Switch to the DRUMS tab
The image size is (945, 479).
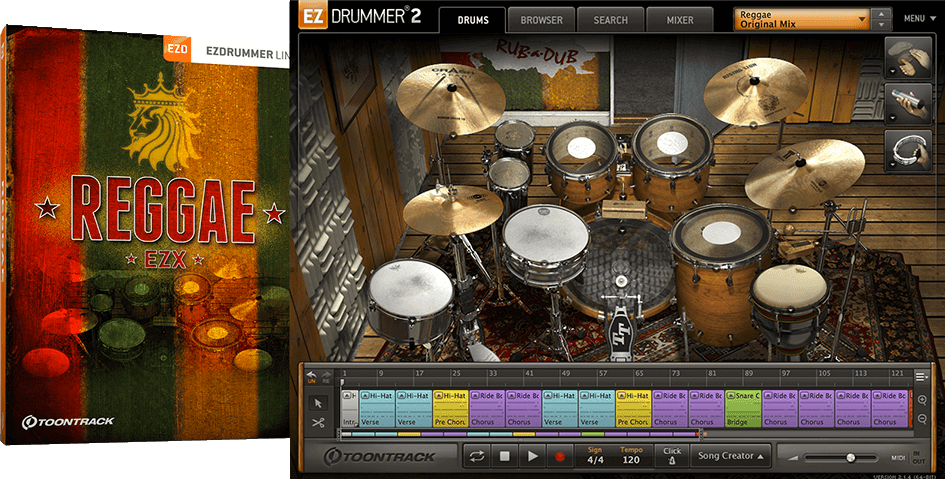472,20
